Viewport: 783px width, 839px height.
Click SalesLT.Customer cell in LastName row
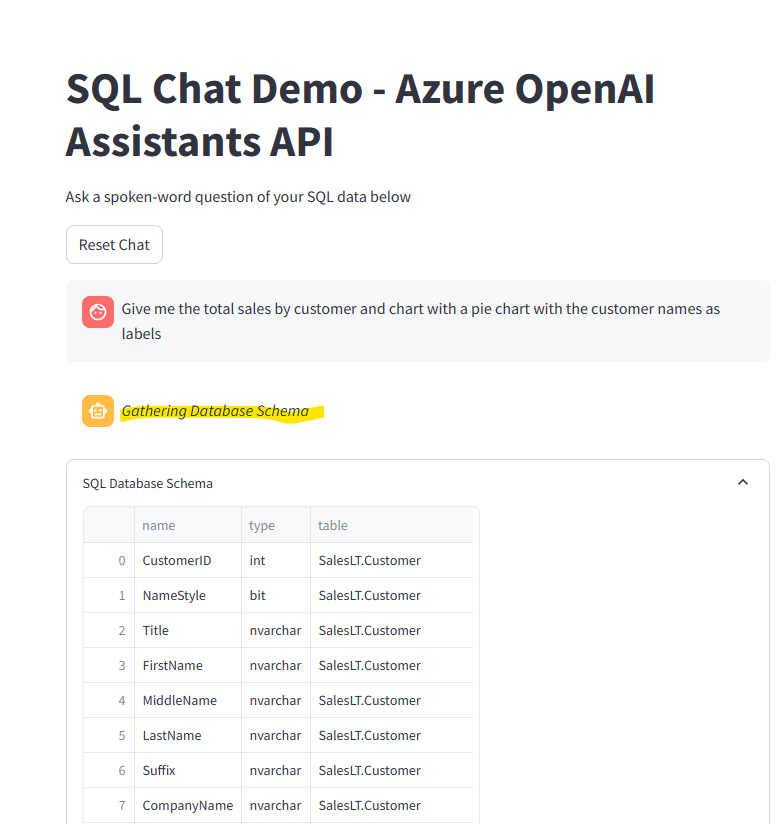(392, 735)
